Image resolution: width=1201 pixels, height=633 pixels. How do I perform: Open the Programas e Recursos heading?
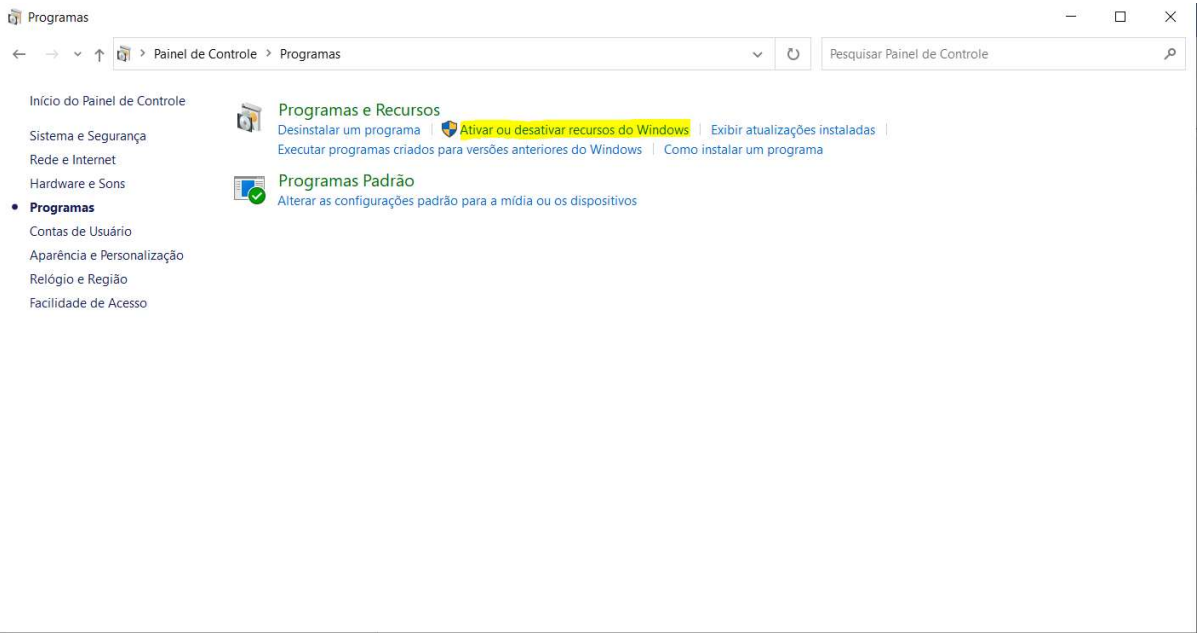pyautogui.click(x=359, y=110)
